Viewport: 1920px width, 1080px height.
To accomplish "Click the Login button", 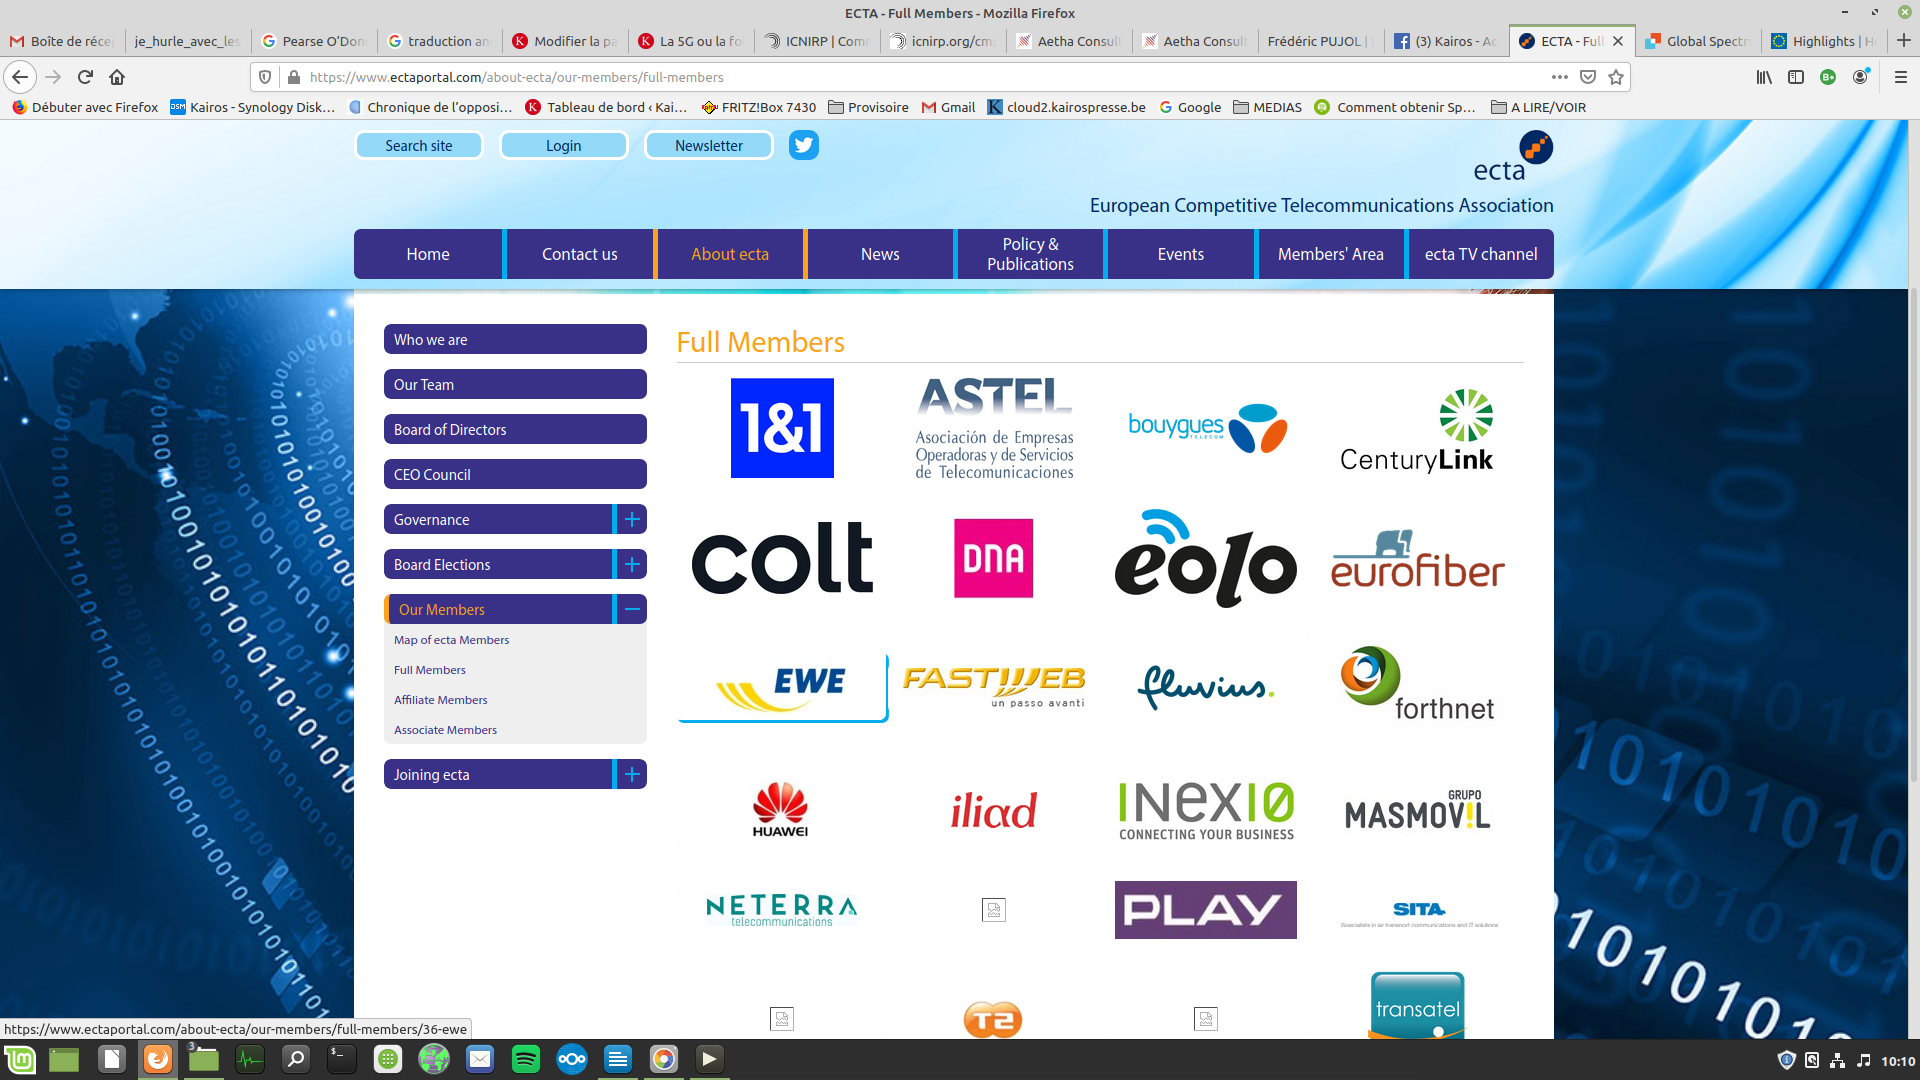I will (564, 145).
